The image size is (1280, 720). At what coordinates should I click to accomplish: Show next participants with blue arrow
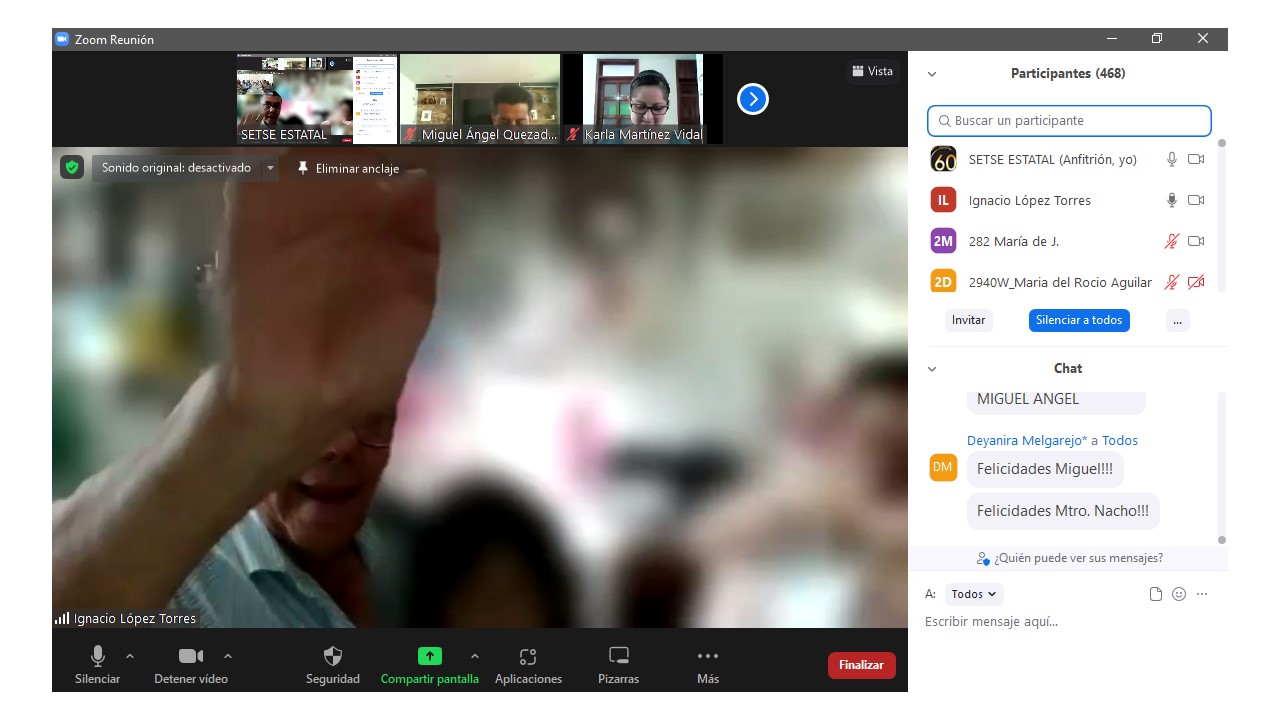(753, 99)
